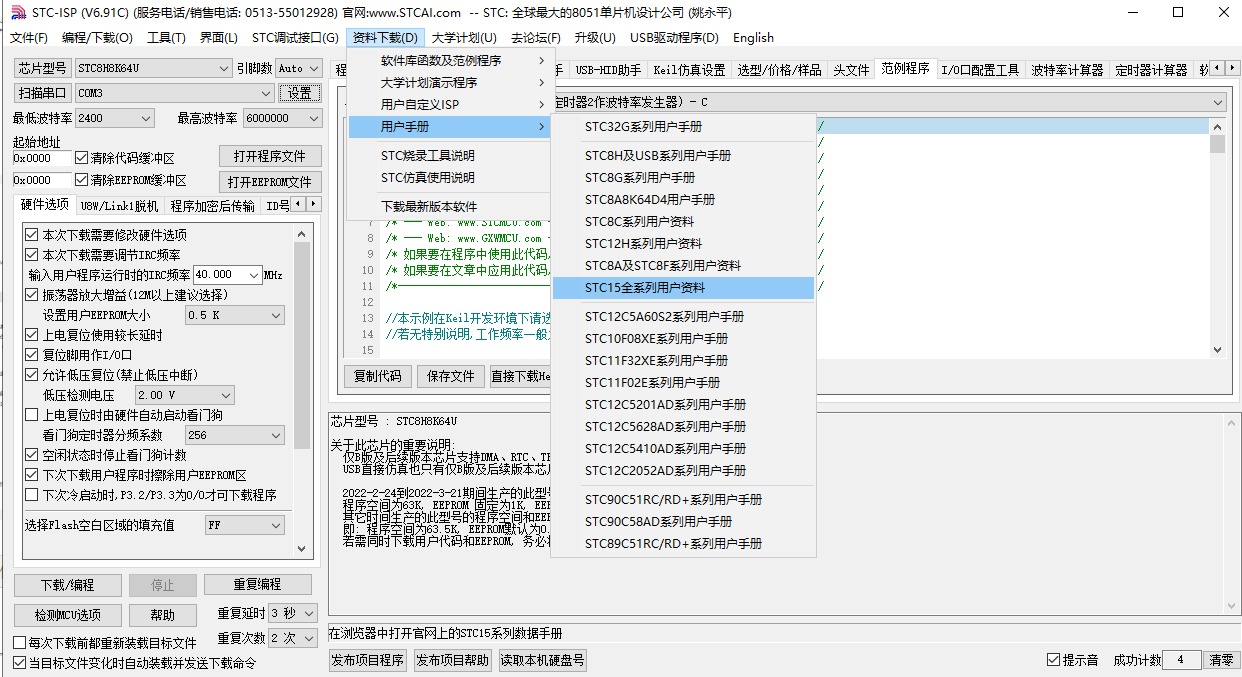Expand the COM3 serial port dropdown
This screenshot has height=677, width=1242.
click(x=174, y=93)
